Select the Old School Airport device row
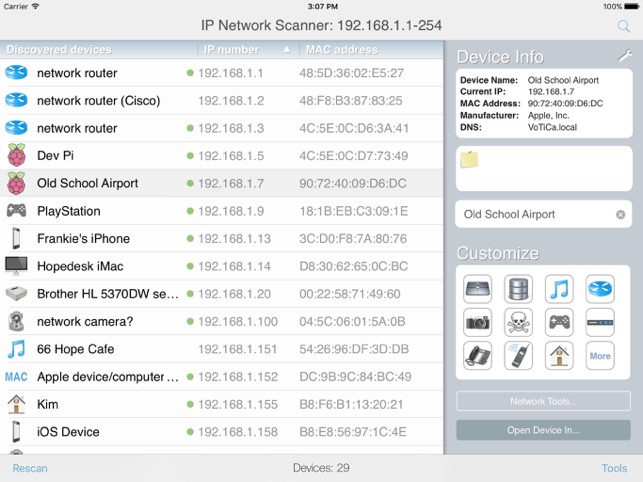Image resolution: width=643 pixels, height=482 pixels. 221,183
